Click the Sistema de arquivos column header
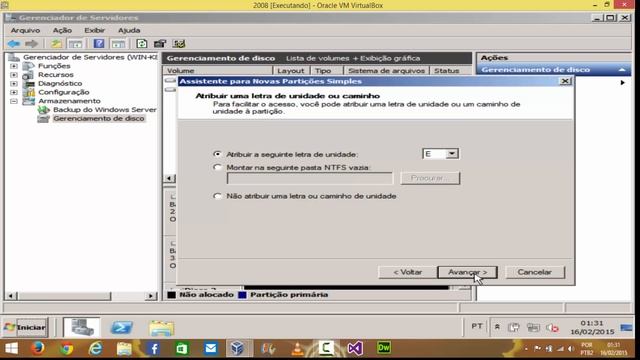The height and width of the screenshot is (360, 640). (x=387, y=71)
